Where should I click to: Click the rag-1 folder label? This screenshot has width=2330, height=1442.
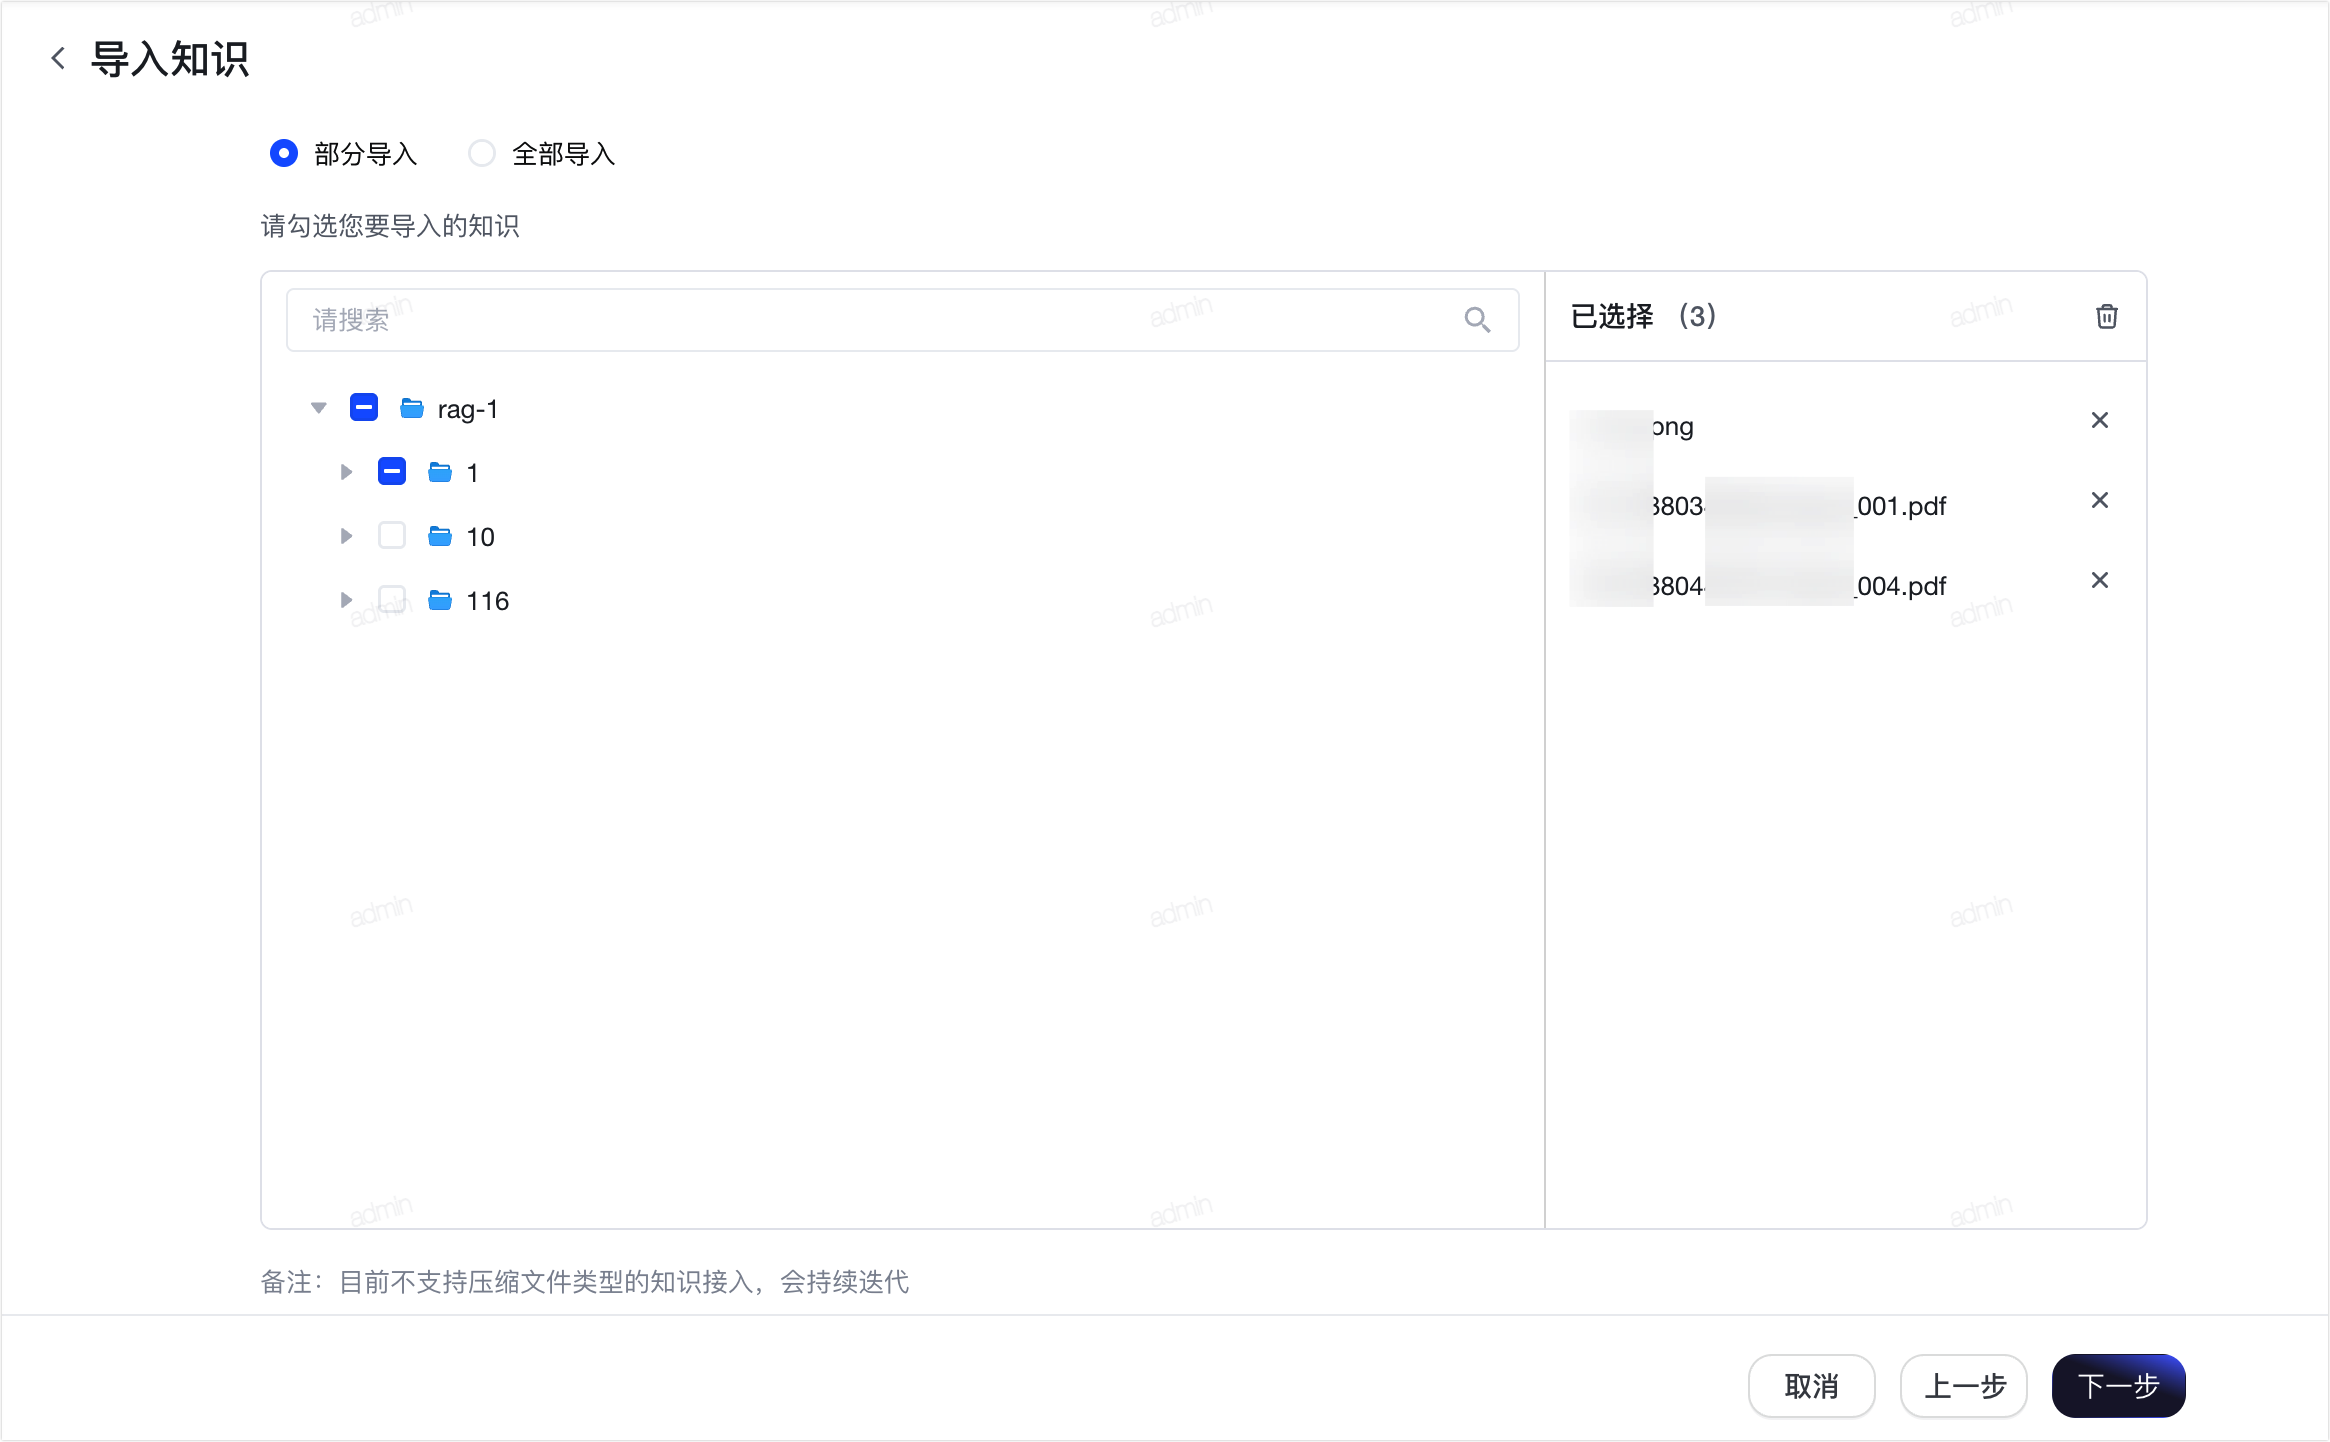[468, 409]
